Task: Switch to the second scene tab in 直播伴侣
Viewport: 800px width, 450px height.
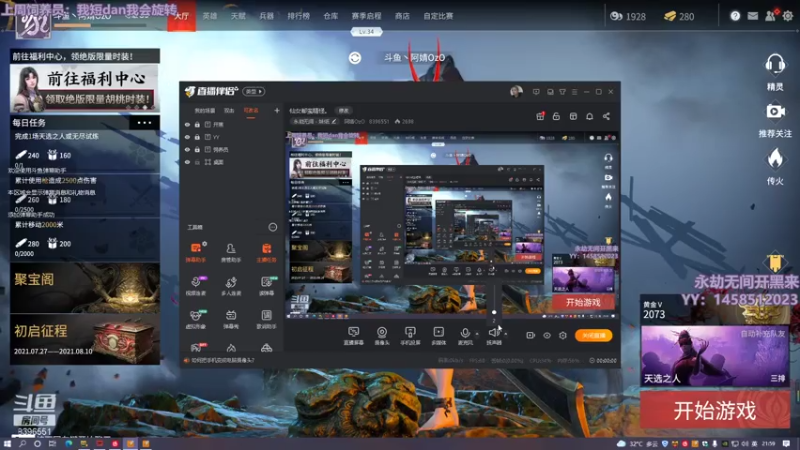Action: tap(229, 110)
